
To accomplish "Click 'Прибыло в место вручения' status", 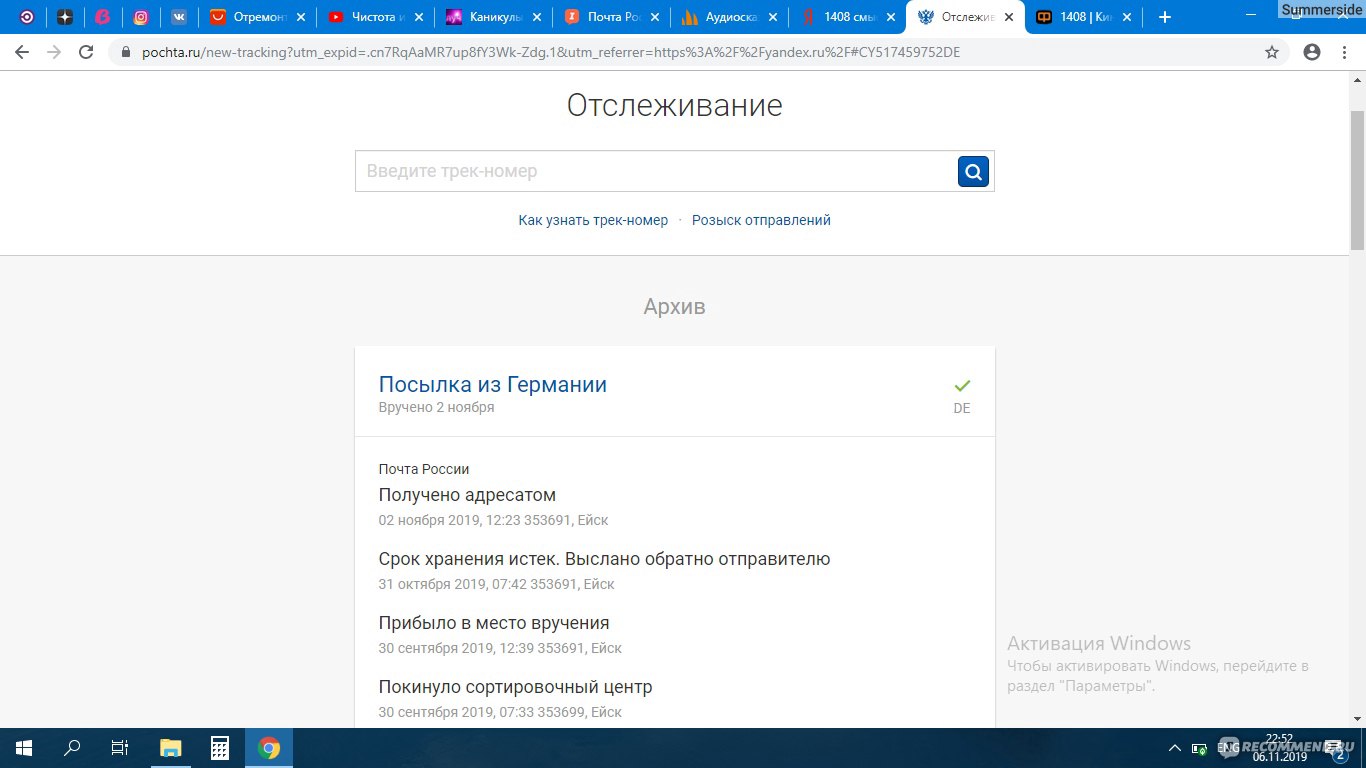I will [494, 623].
